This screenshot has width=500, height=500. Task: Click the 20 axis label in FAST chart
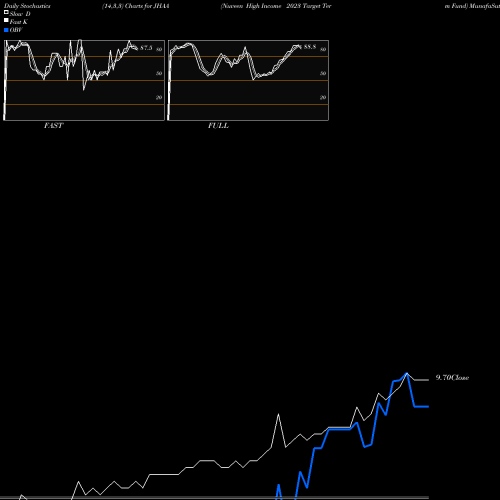point(159,97)
